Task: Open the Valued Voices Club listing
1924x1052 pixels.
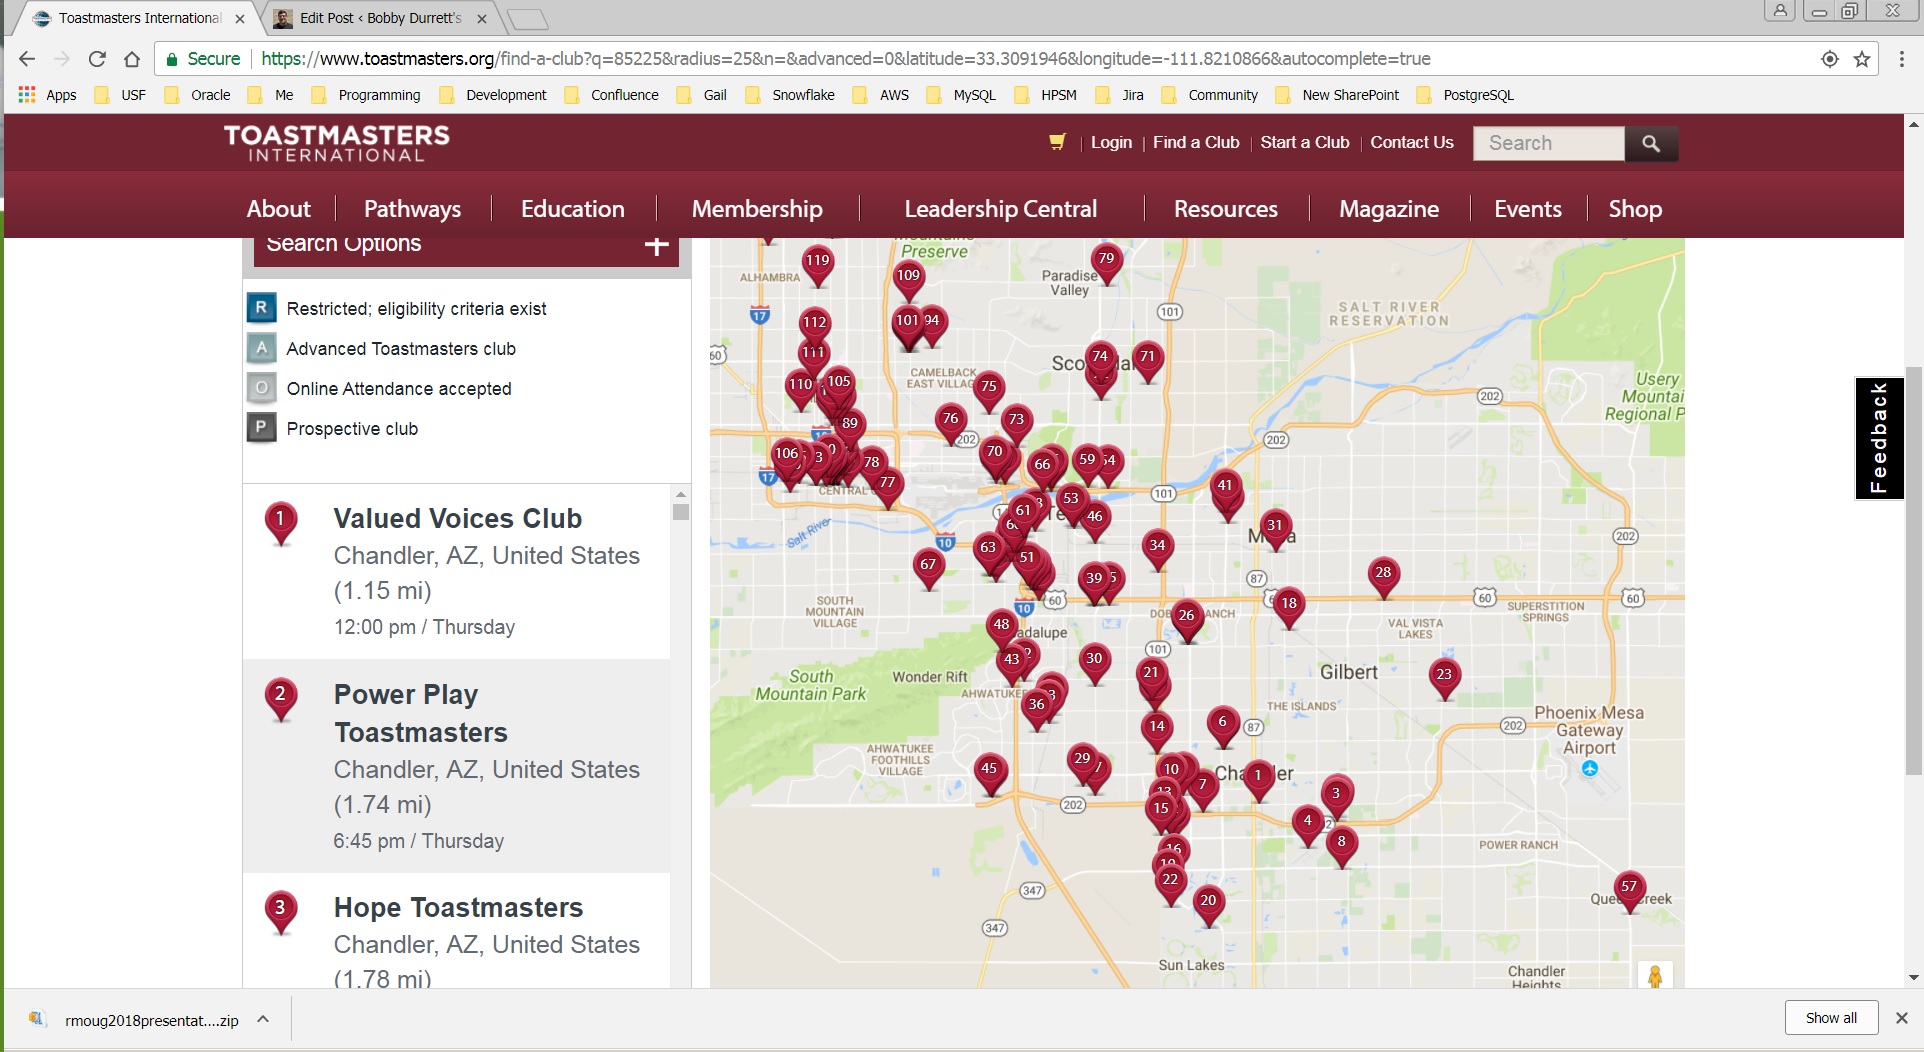Action: click(457, 518)
